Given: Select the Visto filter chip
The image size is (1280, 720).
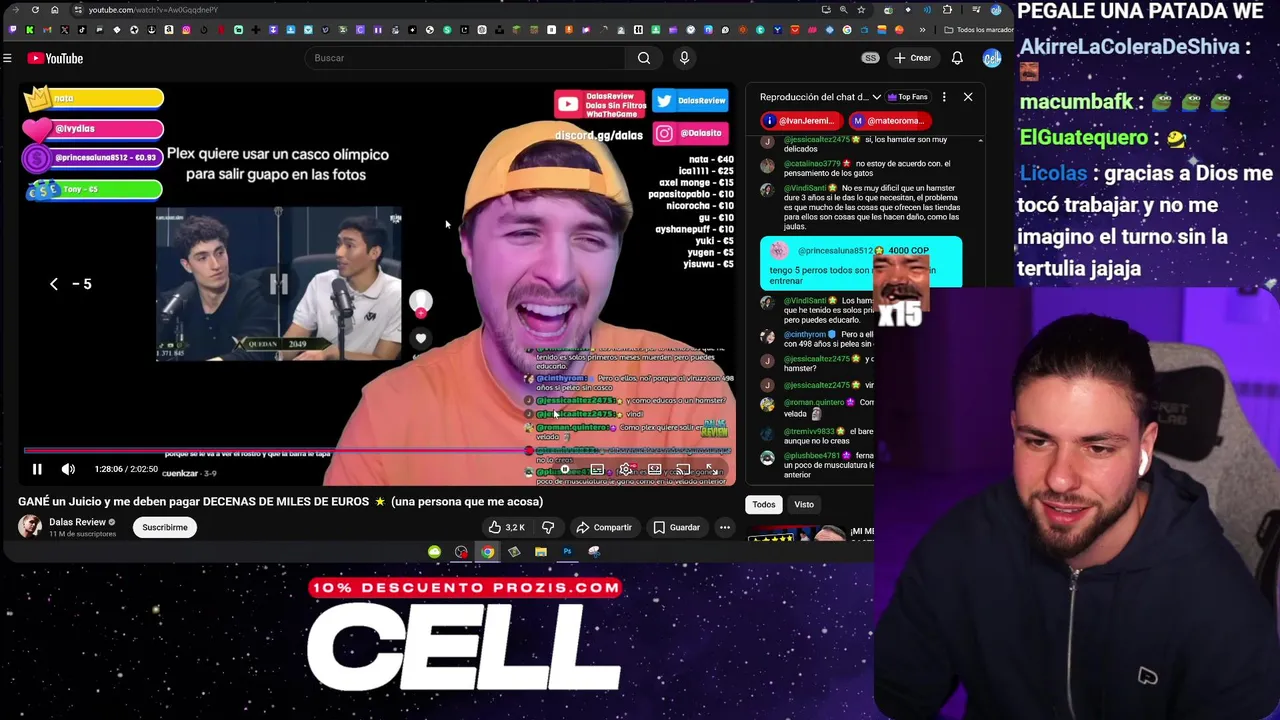Looking at the screenshot, I should tap(804, 504).
